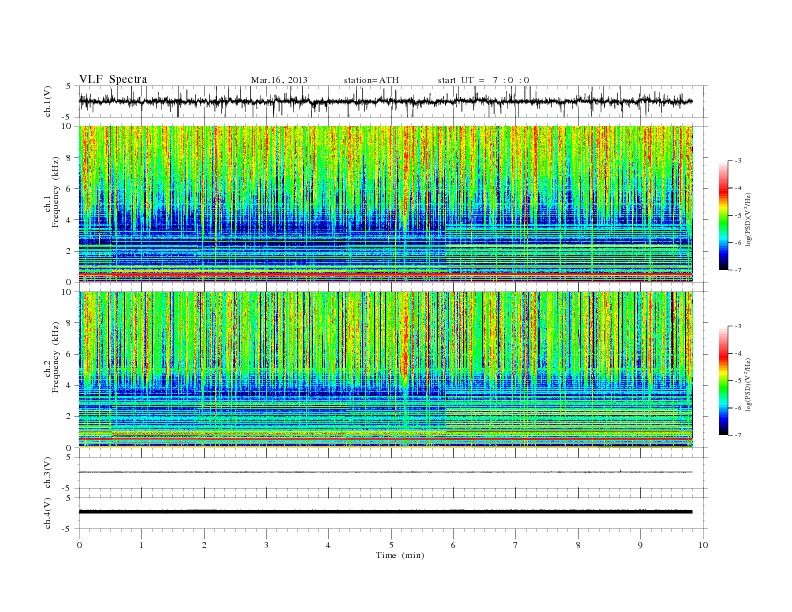The width and height of the screenshot is (792, 612).
Task: Click time axis tick label "7"
Action: 516,545
